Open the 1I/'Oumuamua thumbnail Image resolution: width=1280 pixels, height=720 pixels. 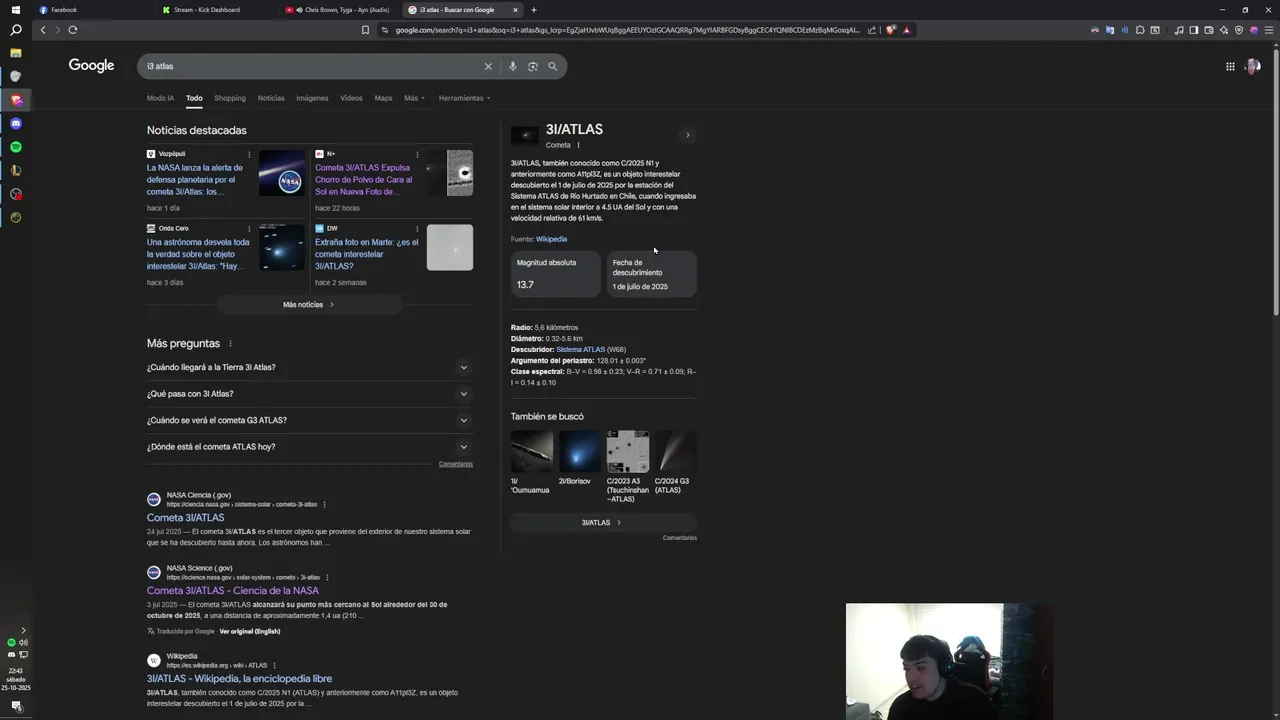(531, 452)
